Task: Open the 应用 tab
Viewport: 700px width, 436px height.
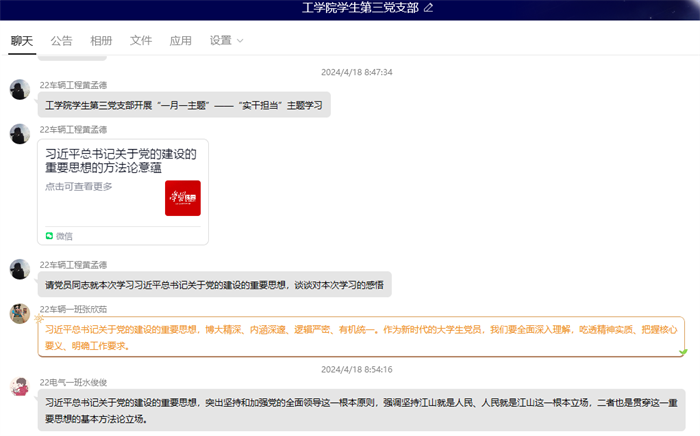Action: click(180, 41)
